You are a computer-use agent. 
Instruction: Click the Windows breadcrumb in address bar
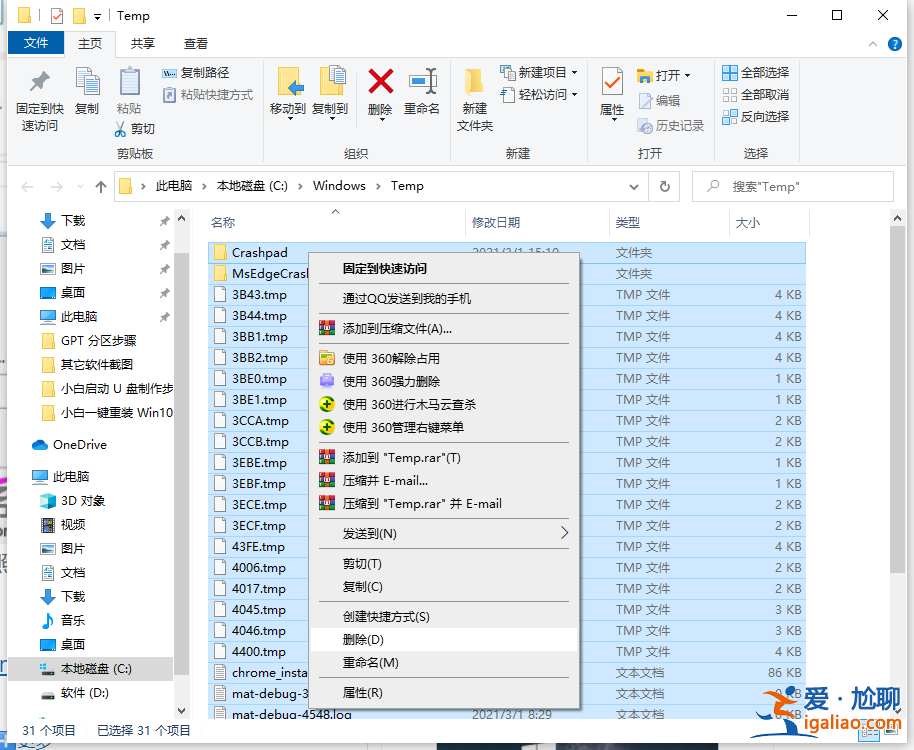(339, 186)
